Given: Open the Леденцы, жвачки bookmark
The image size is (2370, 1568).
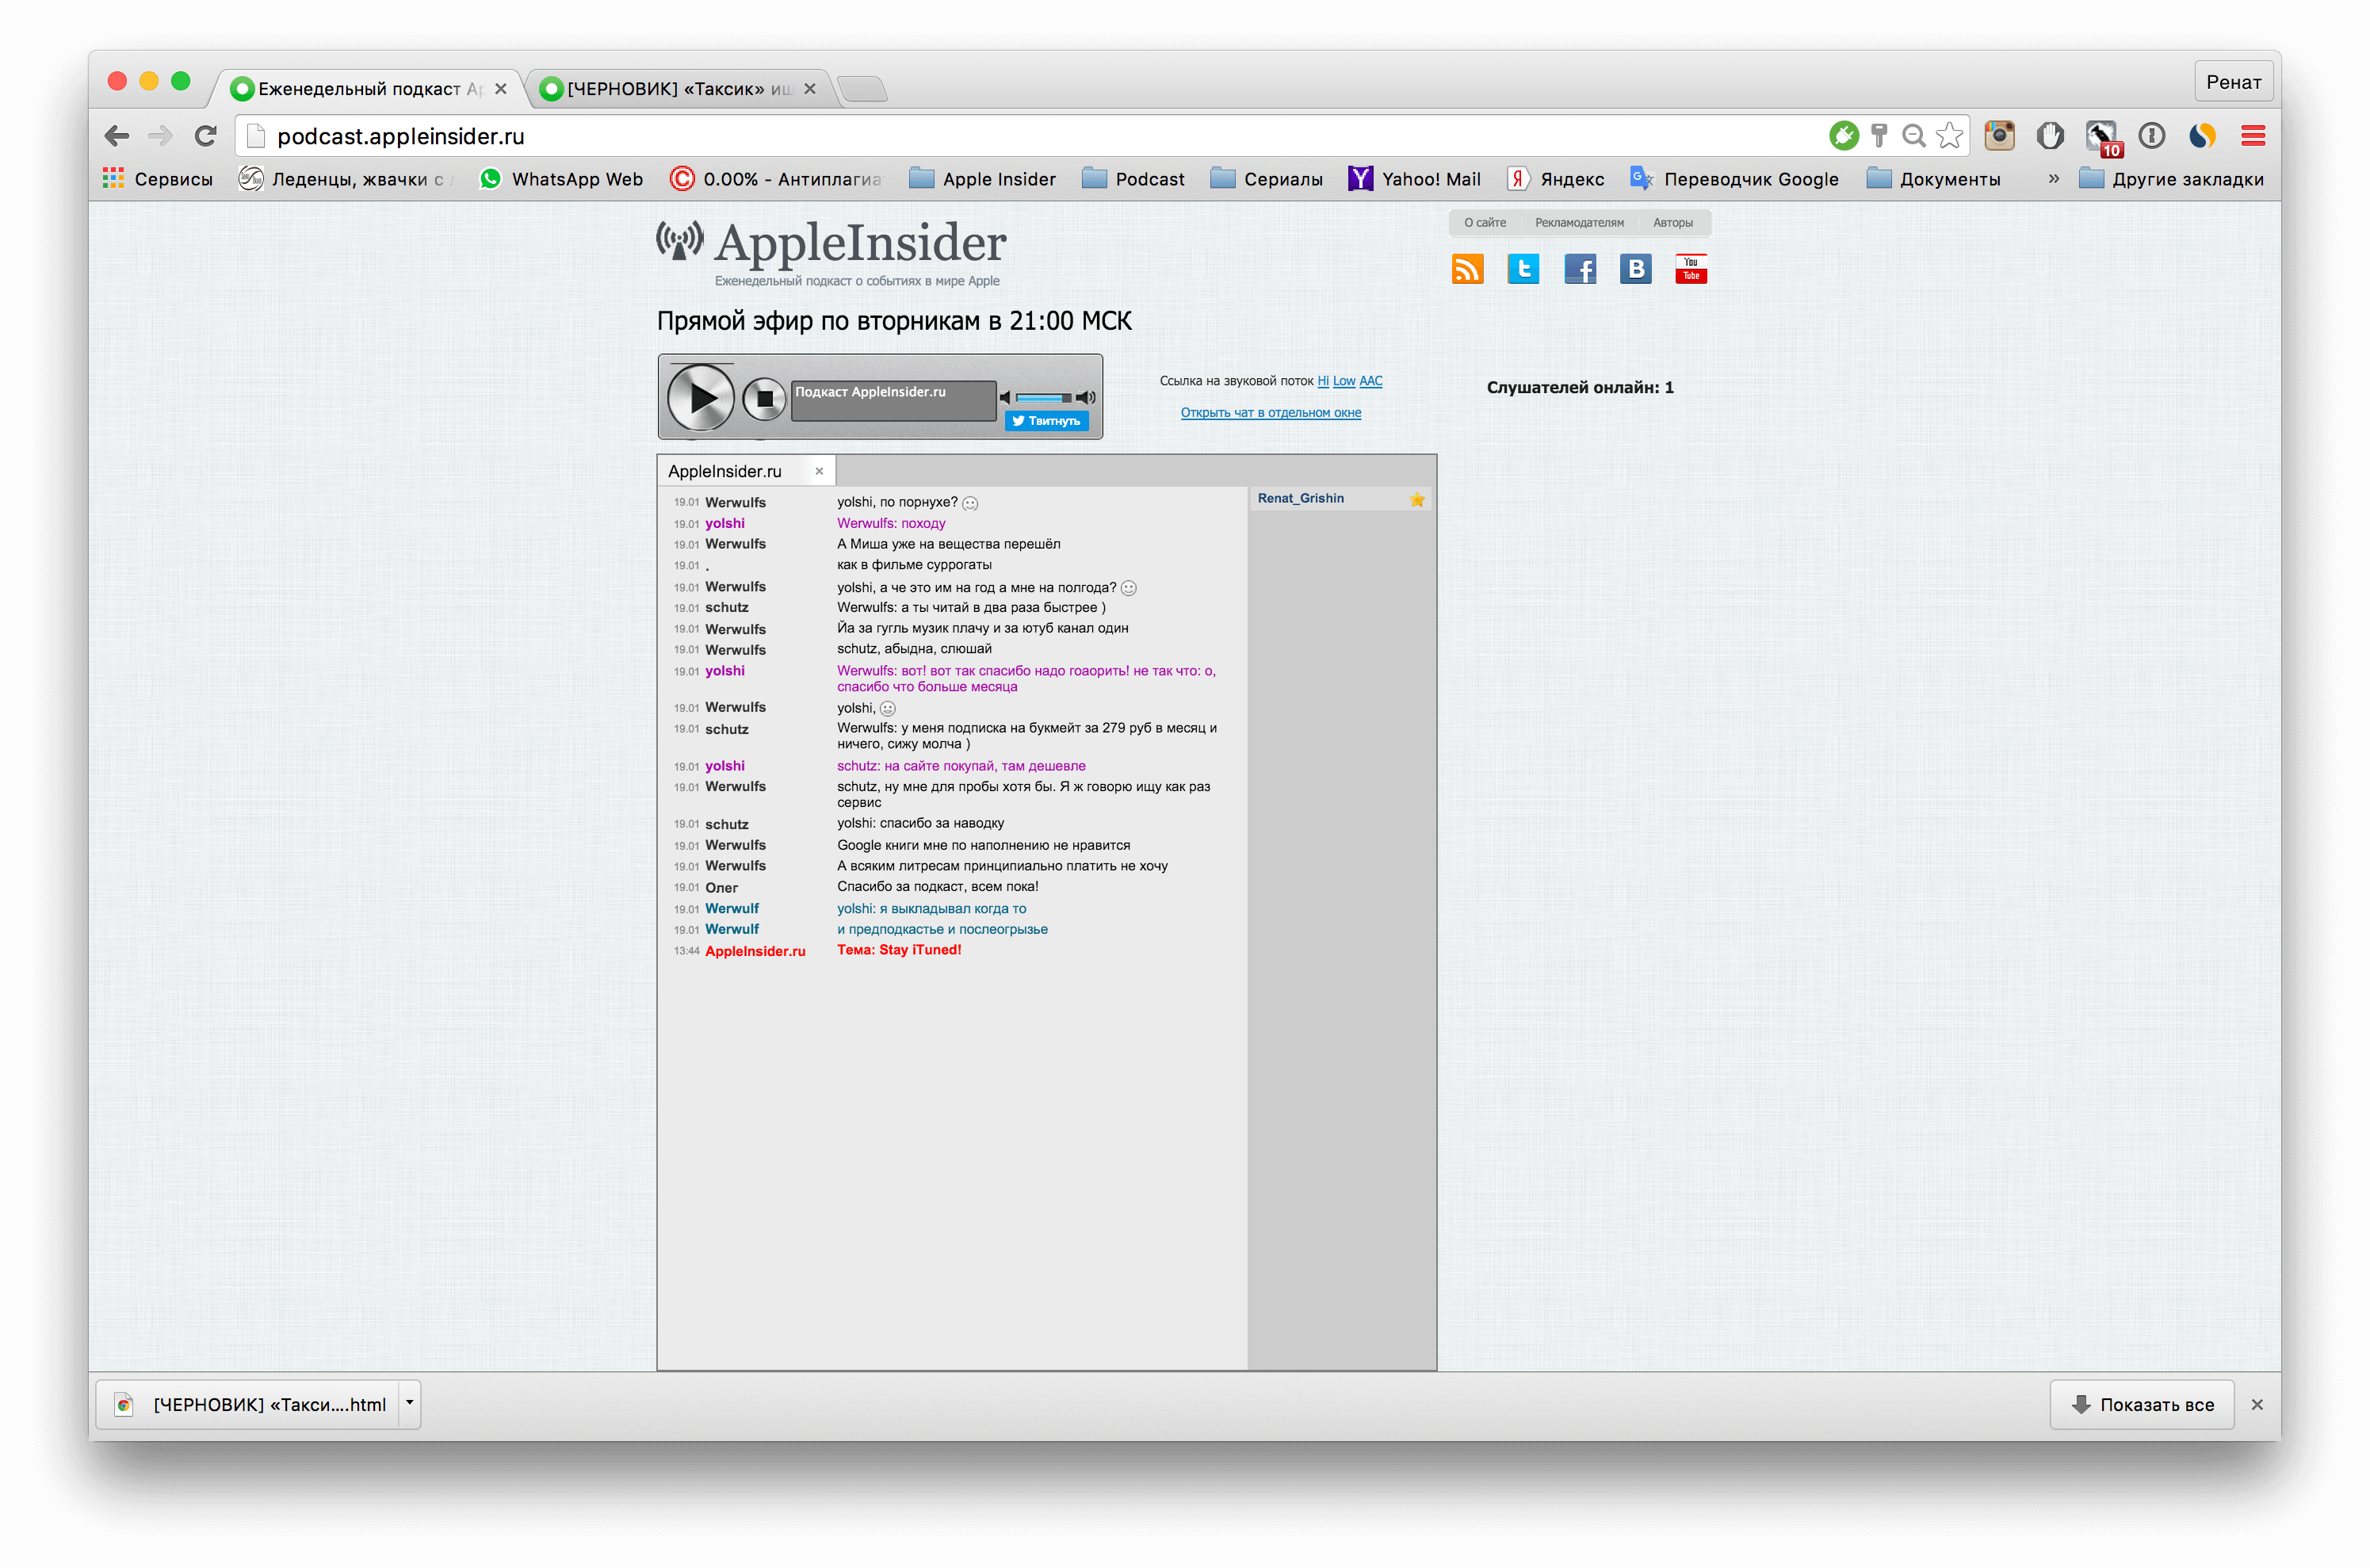Looking at the screenshot, I should [x=347, y=179].
